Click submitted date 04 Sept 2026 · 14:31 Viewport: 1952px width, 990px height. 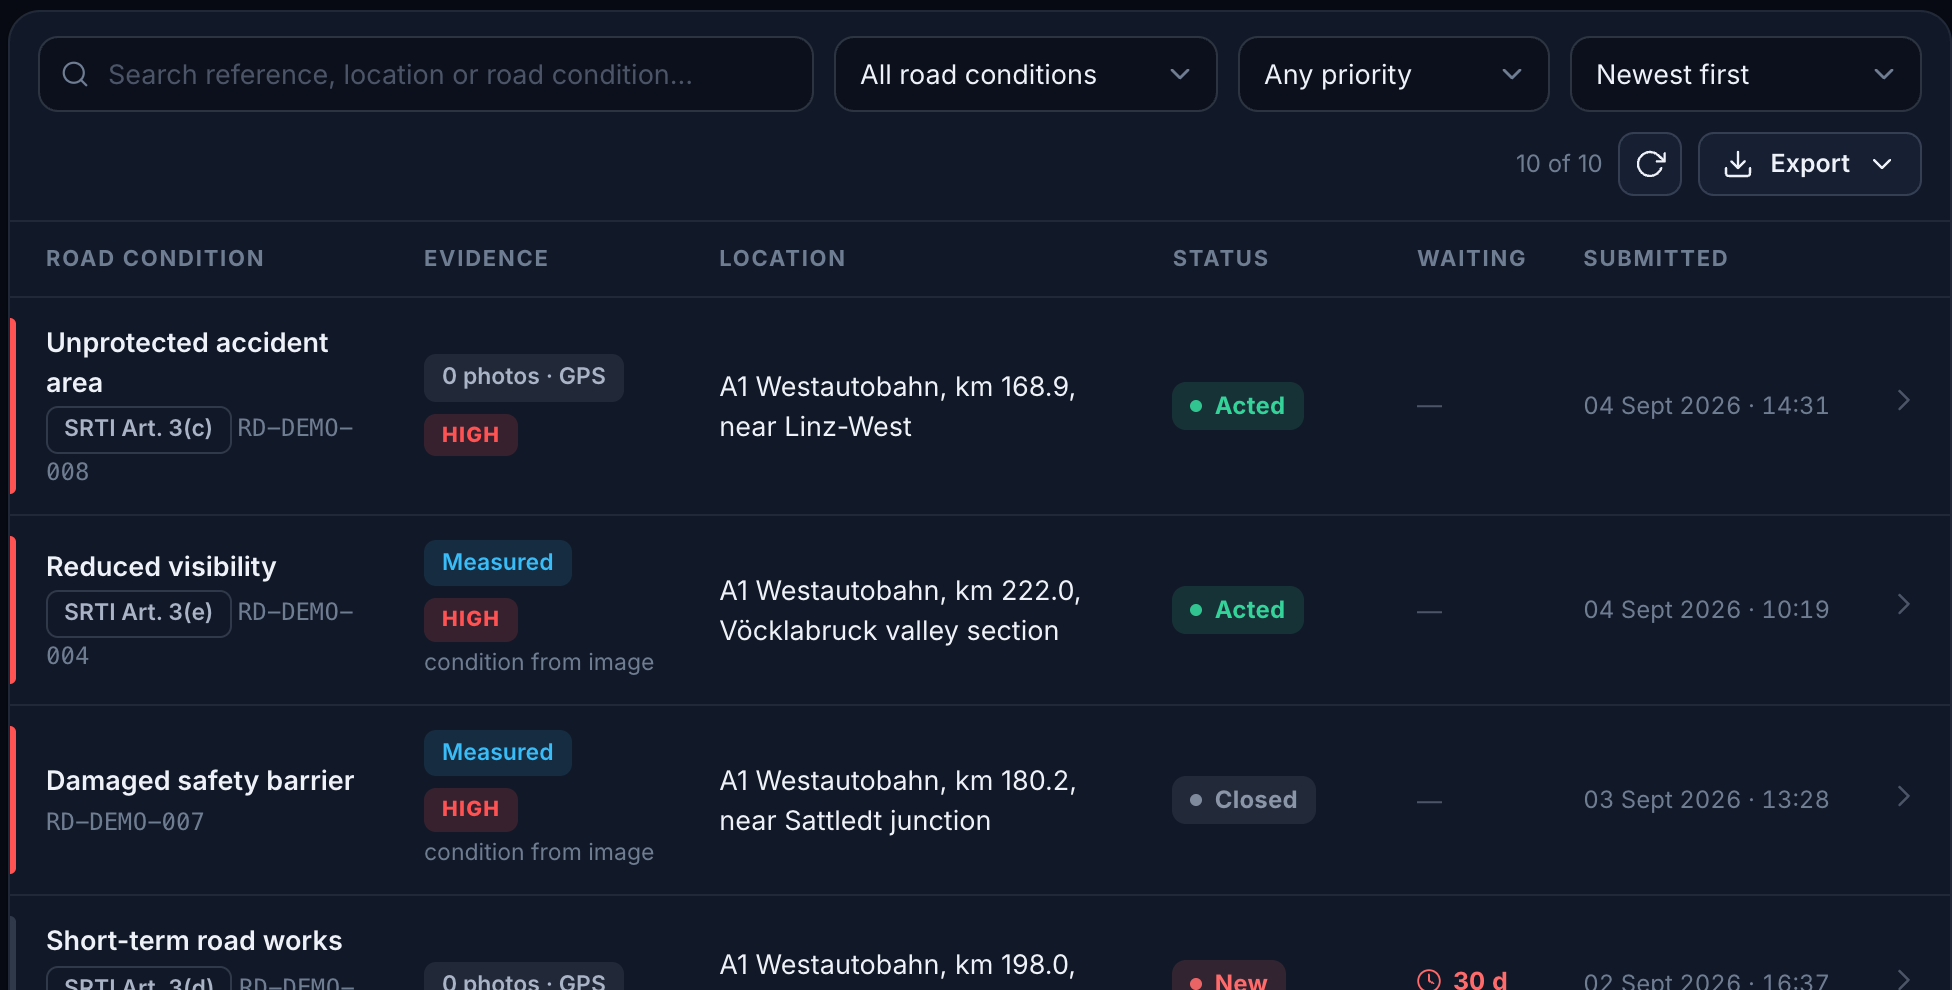[x=1706, y=406]
